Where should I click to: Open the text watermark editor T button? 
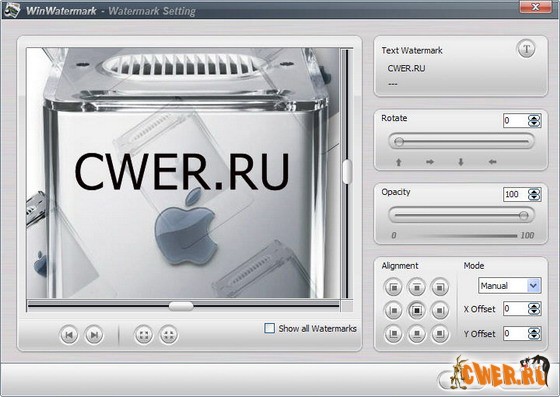coord(526,49)
